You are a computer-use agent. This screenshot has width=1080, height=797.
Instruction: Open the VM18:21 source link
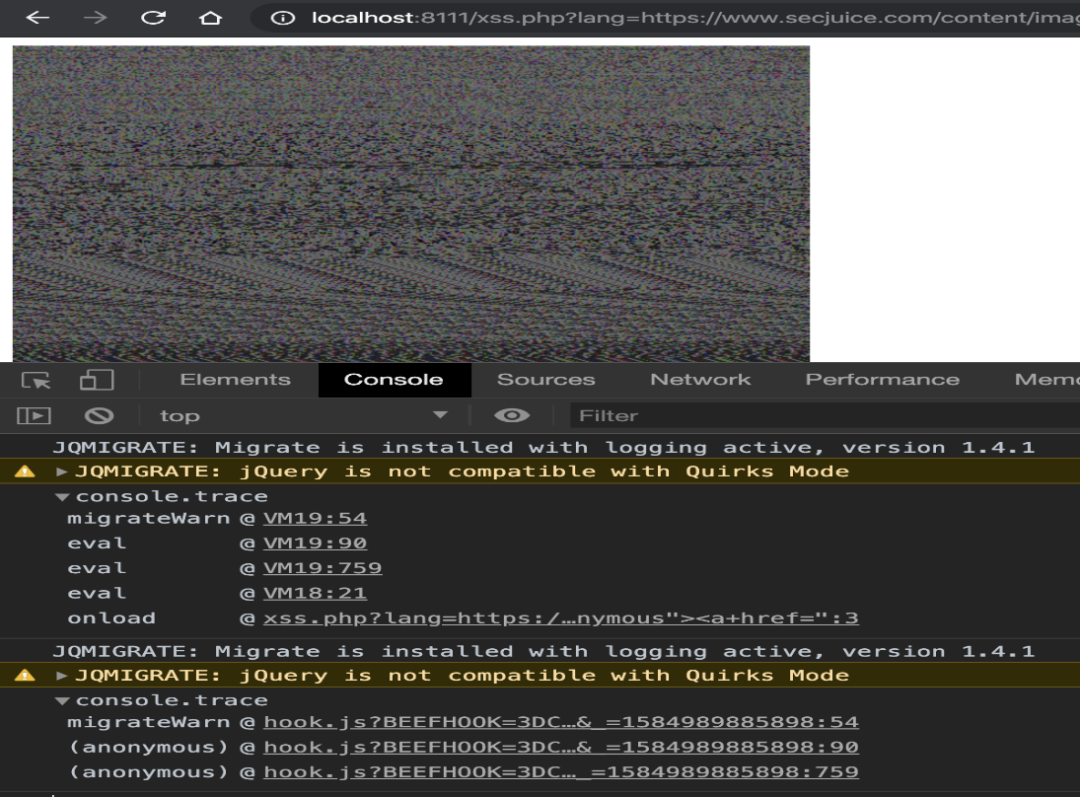315,593
